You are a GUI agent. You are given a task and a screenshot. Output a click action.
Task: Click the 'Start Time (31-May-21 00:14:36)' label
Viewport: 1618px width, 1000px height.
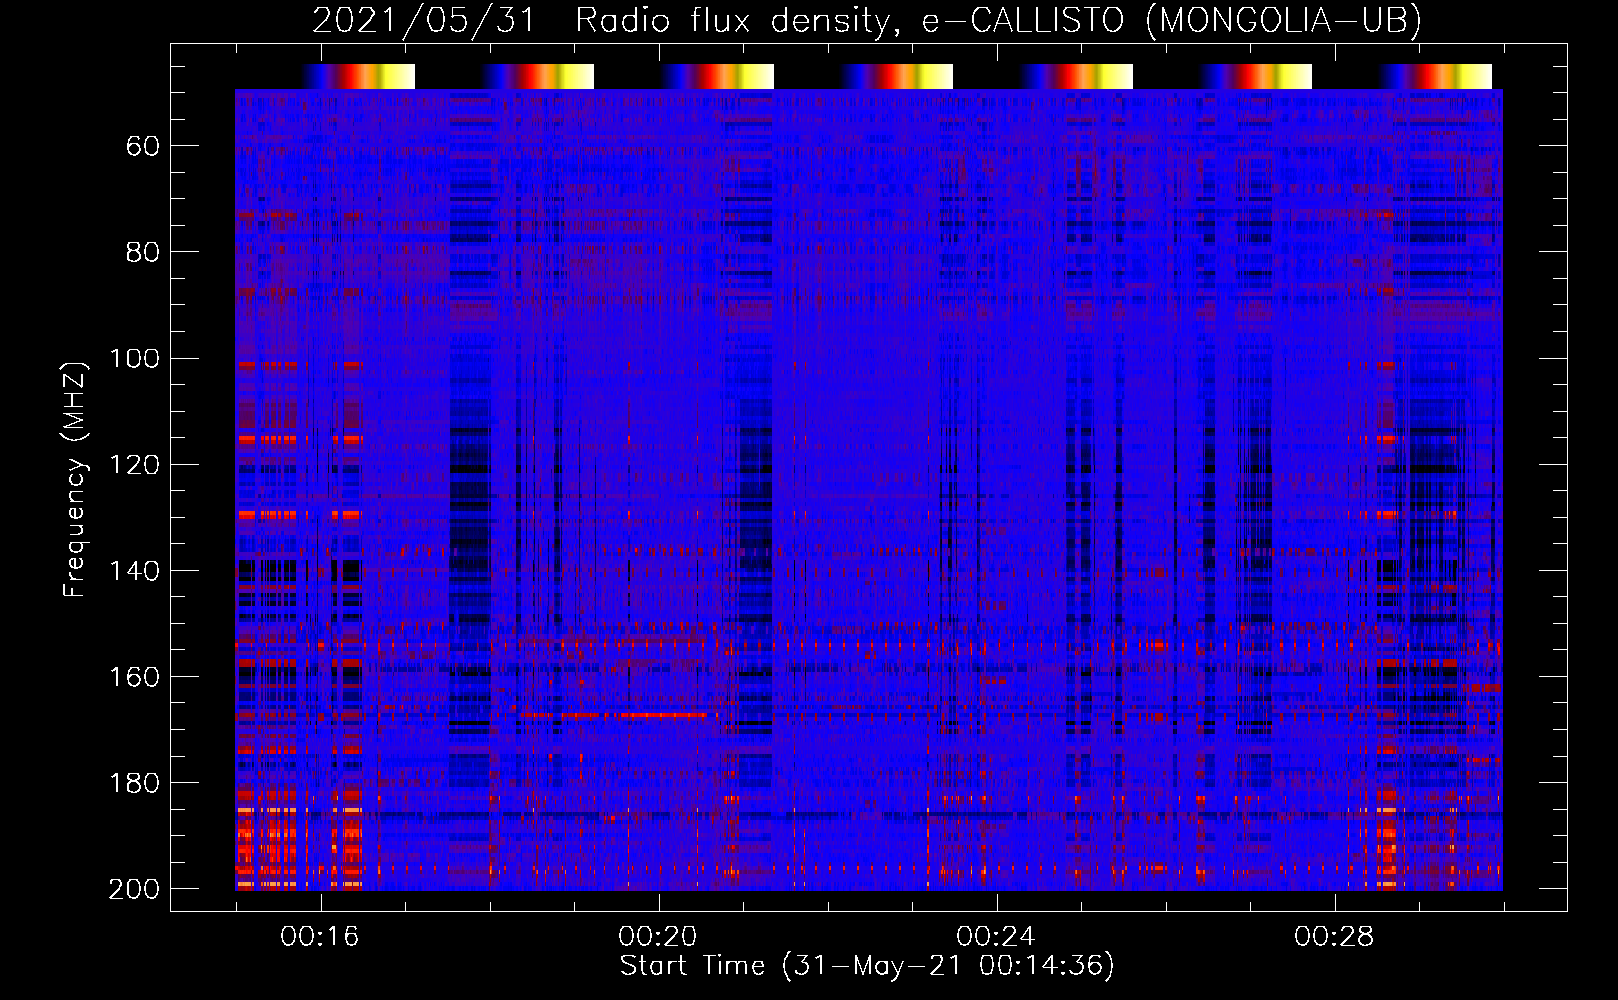[867, 965]
